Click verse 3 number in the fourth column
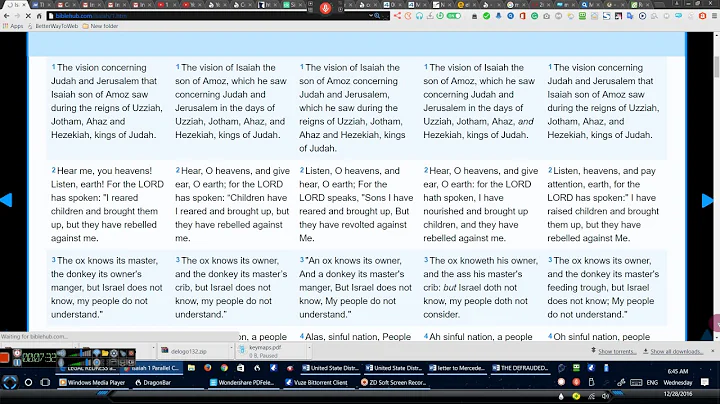Viewport: 720px width, 404px height. pos(426,260)
